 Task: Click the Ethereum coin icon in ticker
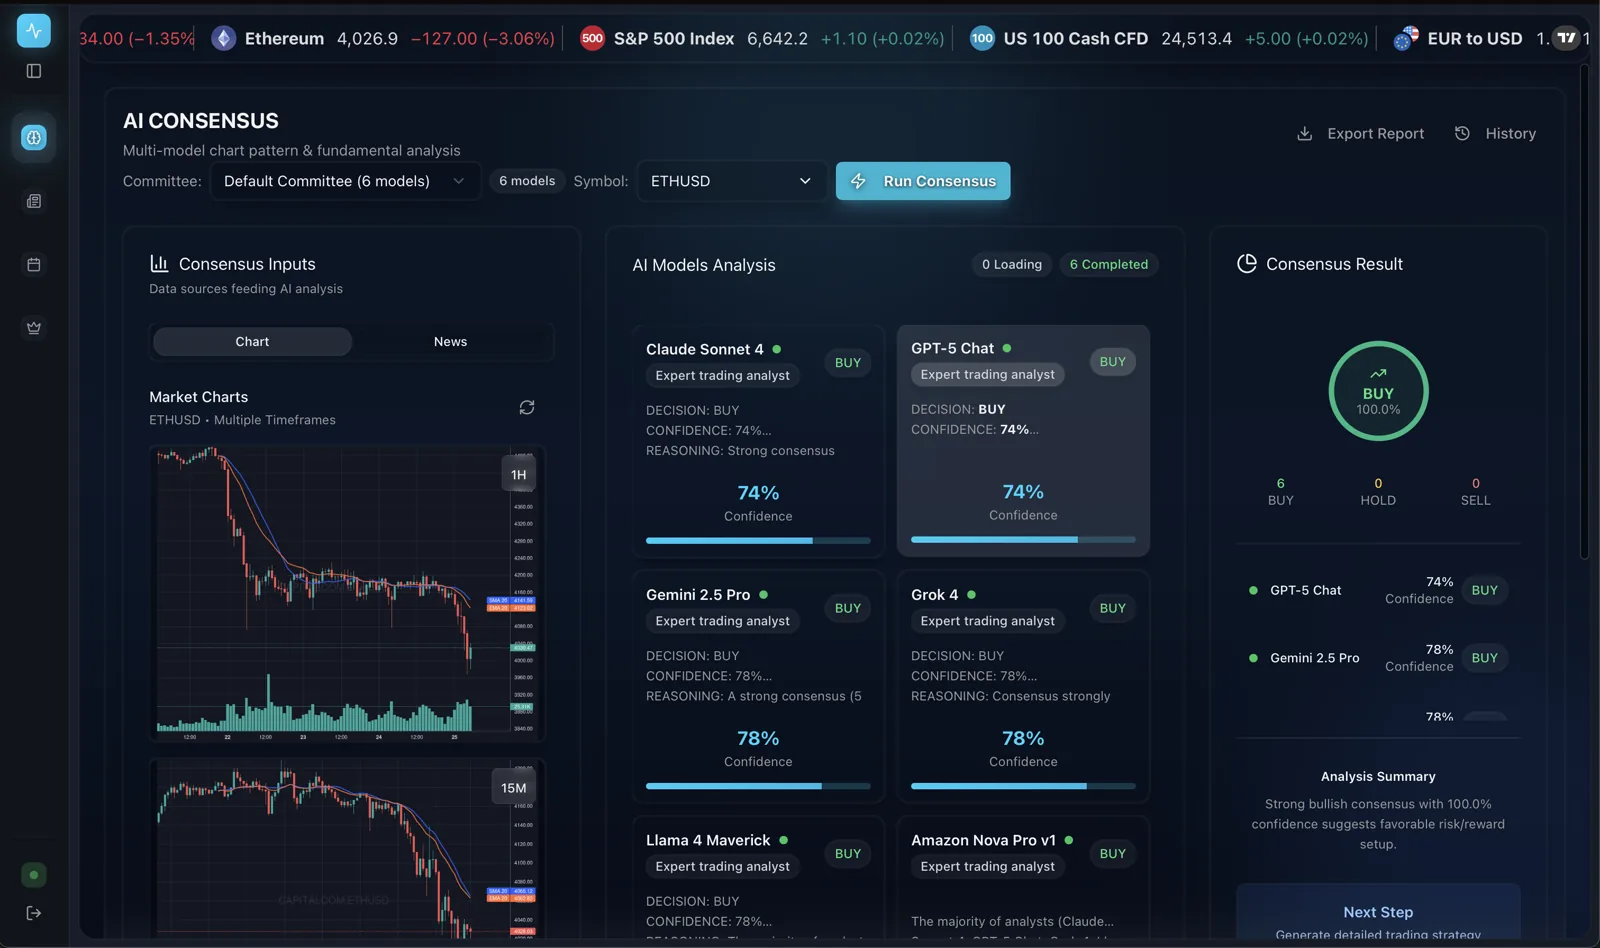224,39
